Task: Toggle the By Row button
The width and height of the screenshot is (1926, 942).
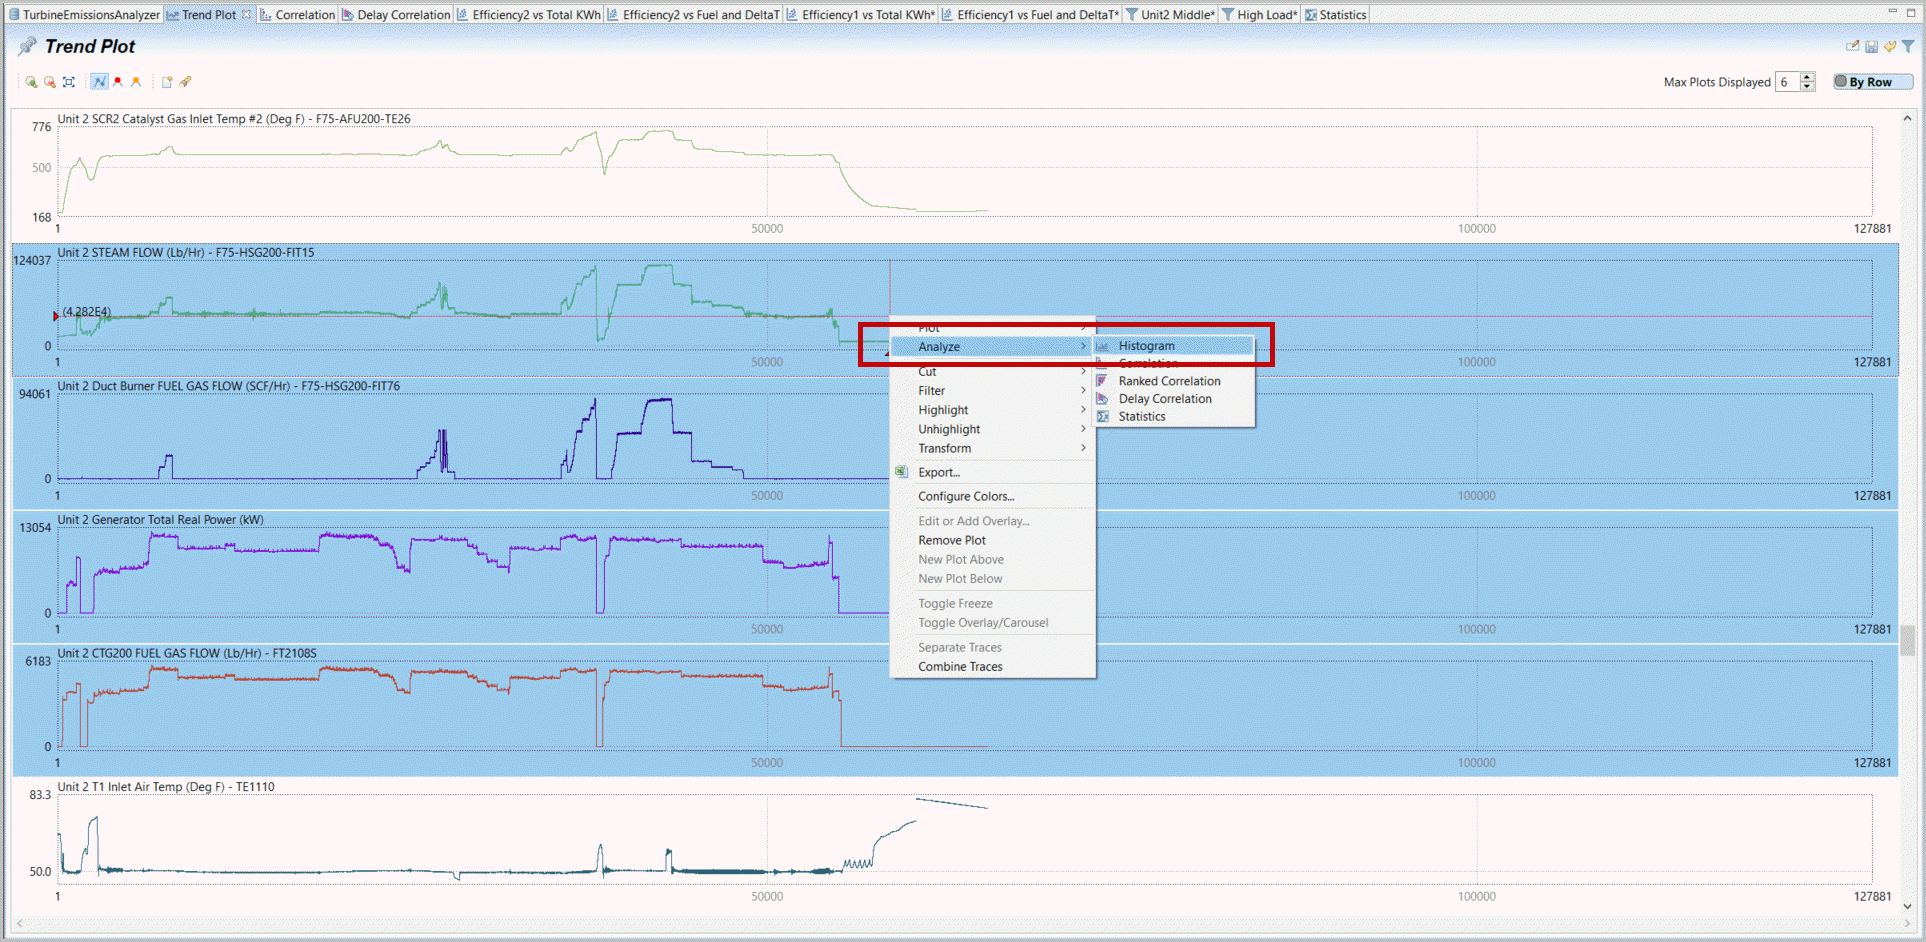Action: [x=1871, y=82]
